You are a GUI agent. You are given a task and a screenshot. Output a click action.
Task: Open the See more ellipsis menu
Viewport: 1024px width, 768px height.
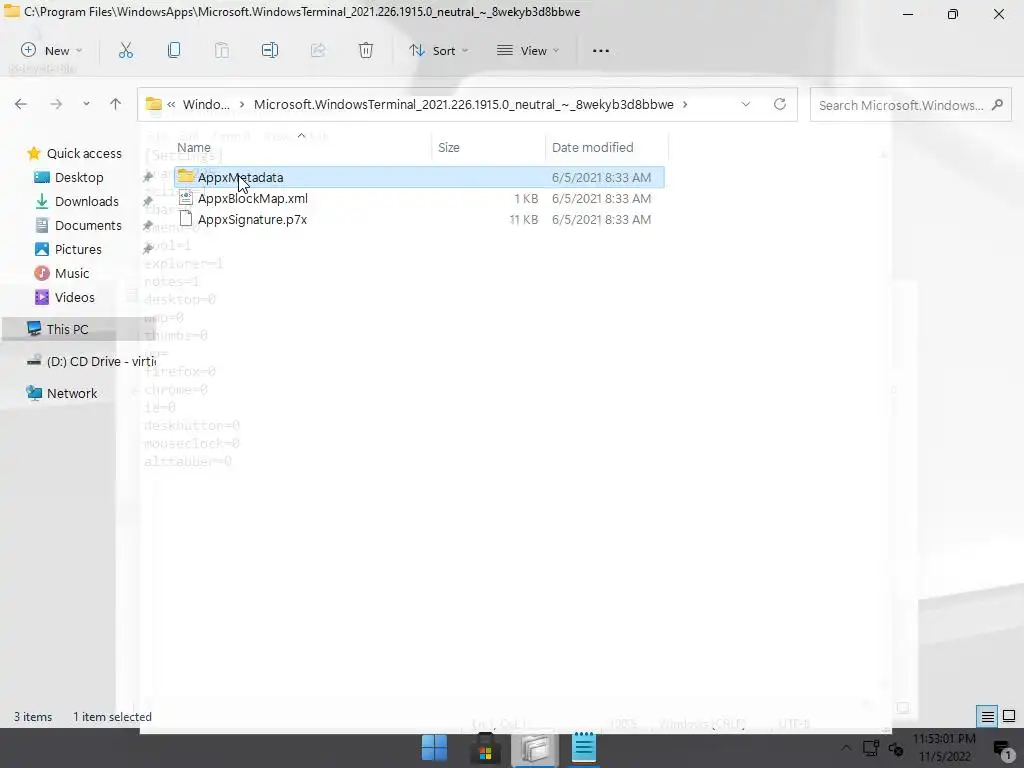(601, 50)
